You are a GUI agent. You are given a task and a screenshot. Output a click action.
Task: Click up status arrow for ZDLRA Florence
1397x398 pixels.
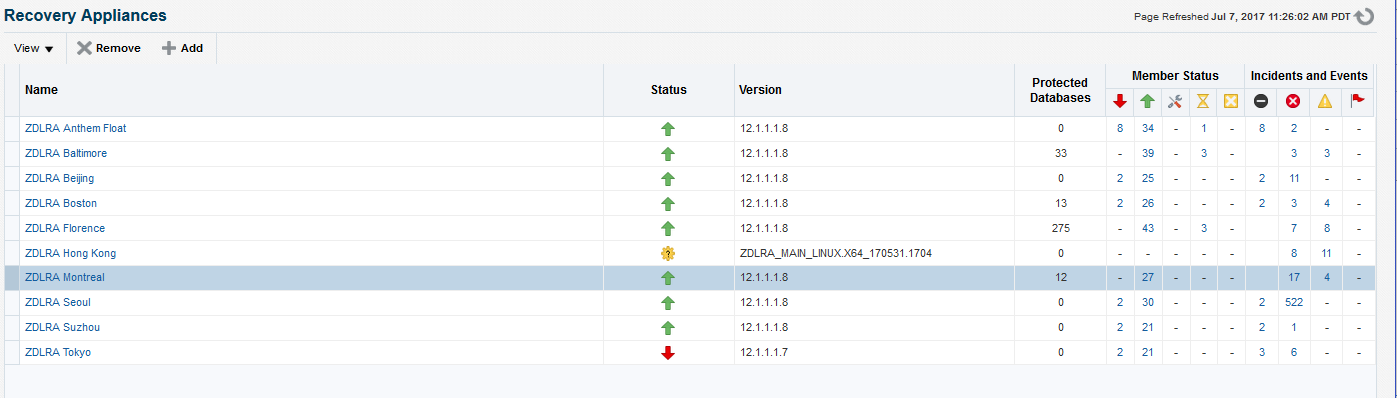coord(668,229)
